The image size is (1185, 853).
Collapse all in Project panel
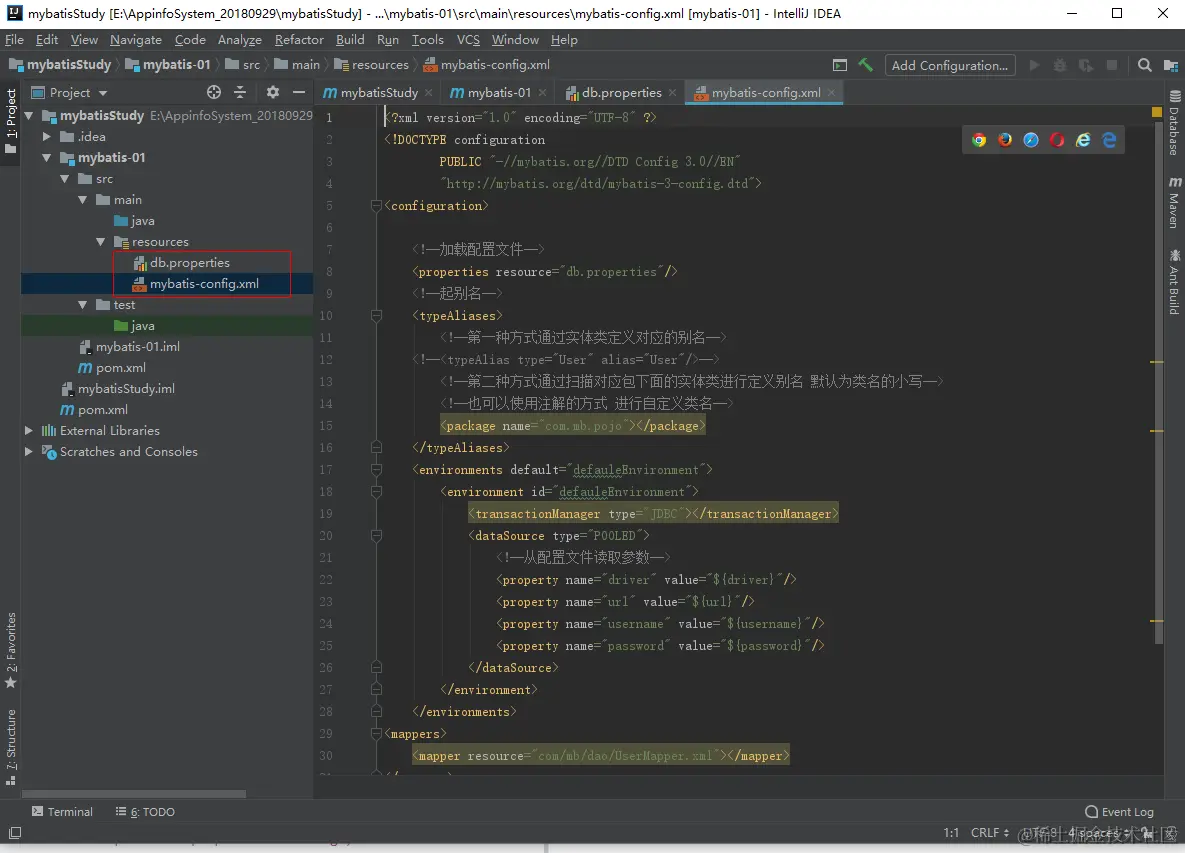click(240, 92)
